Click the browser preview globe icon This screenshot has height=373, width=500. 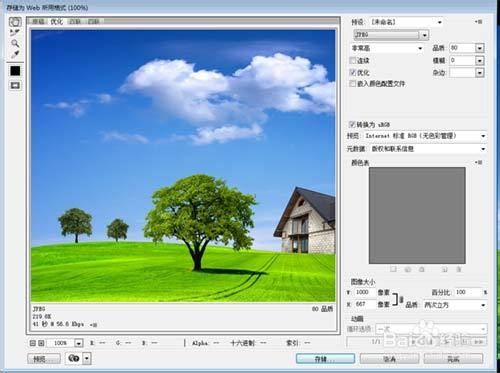coord(73,358)
